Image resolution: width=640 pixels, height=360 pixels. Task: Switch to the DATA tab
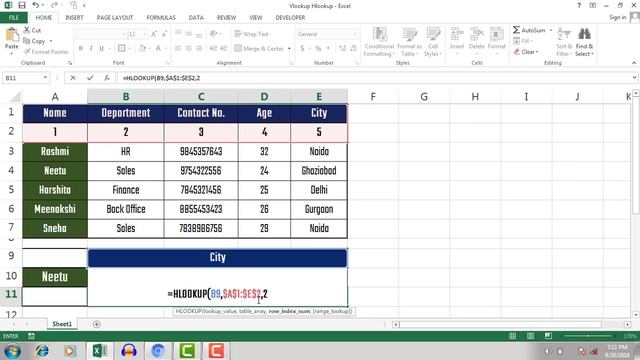(196, 18)
